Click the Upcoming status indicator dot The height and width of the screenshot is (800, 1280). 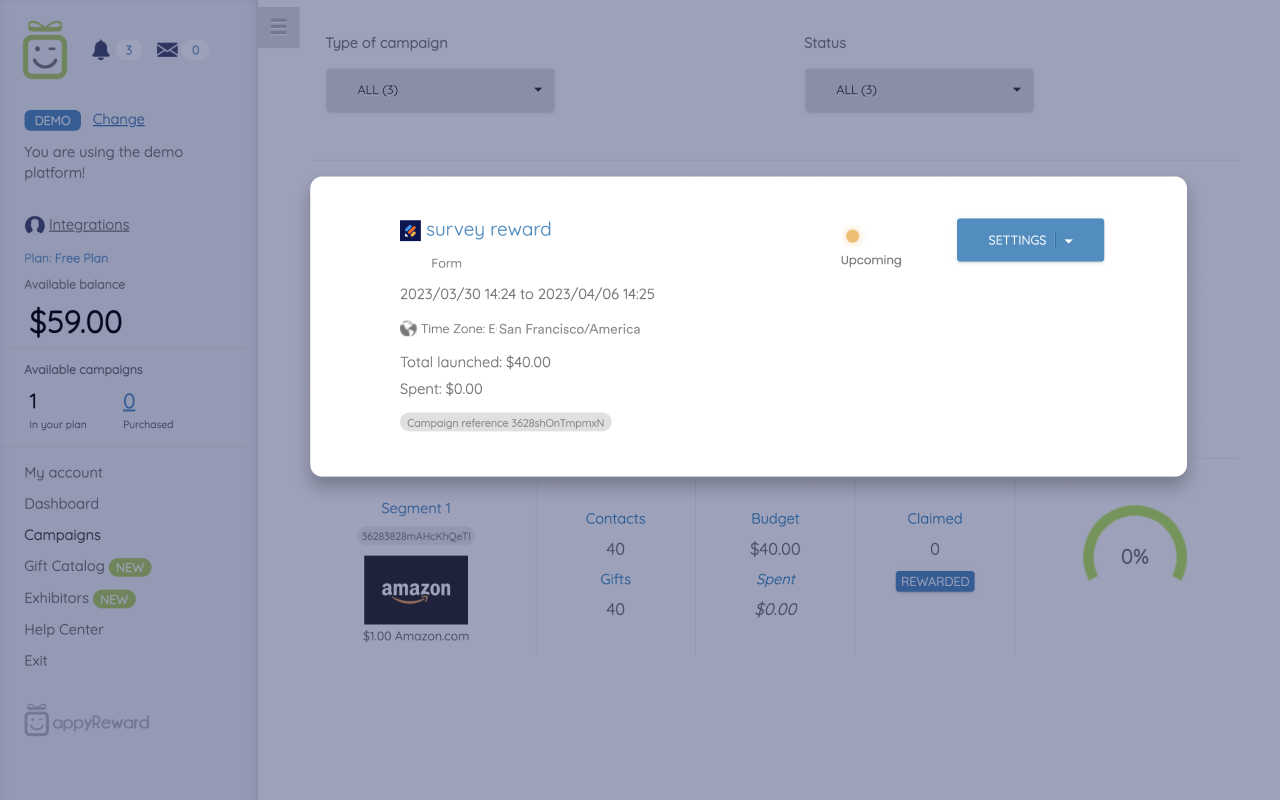point(852,235)
